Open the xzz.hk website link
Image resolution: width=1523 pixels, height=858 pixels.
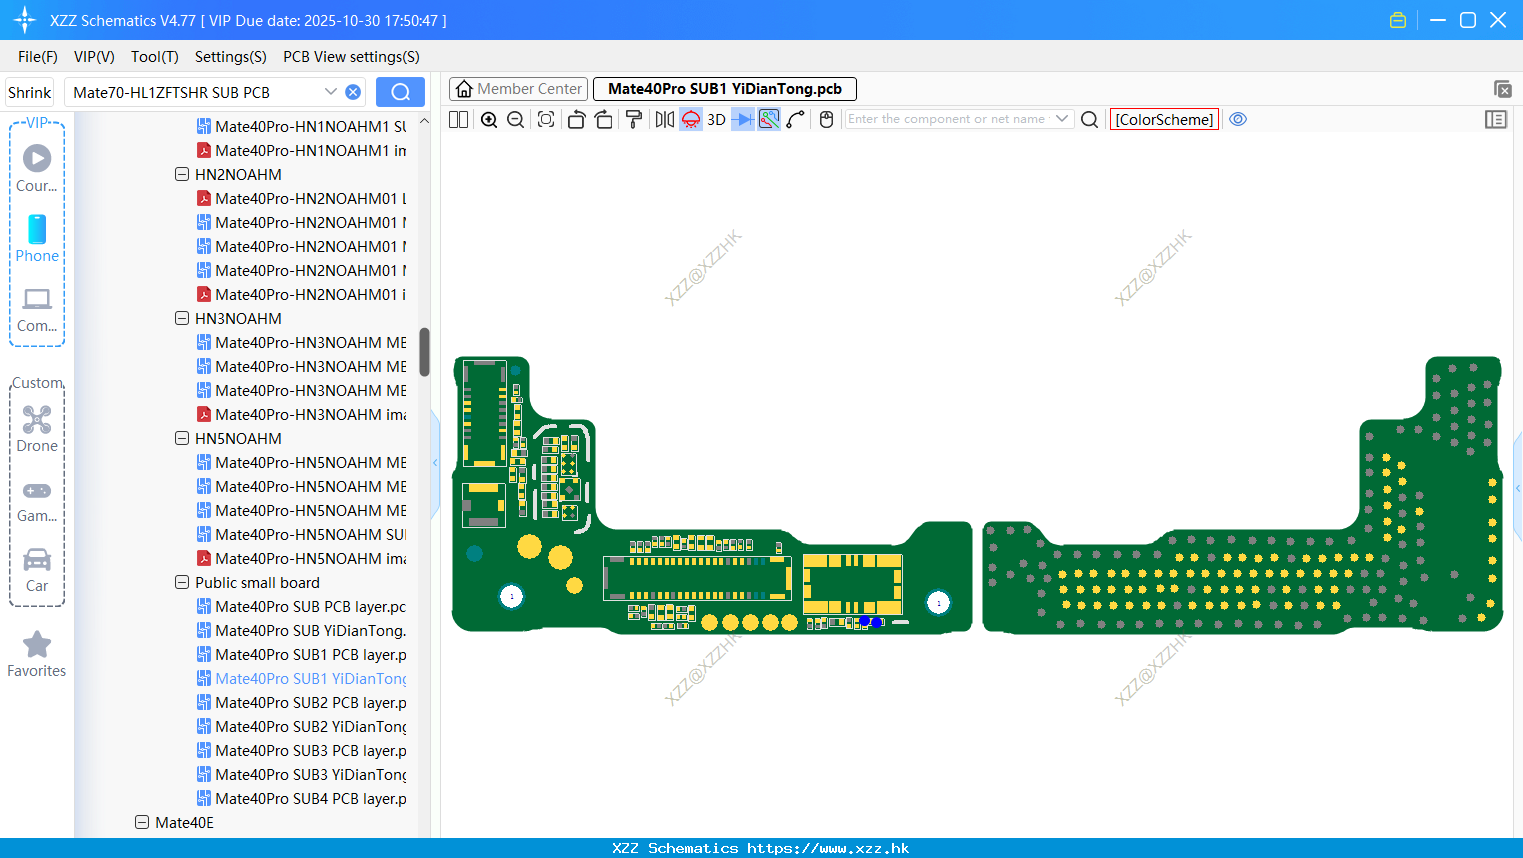[x=828, y=848]
